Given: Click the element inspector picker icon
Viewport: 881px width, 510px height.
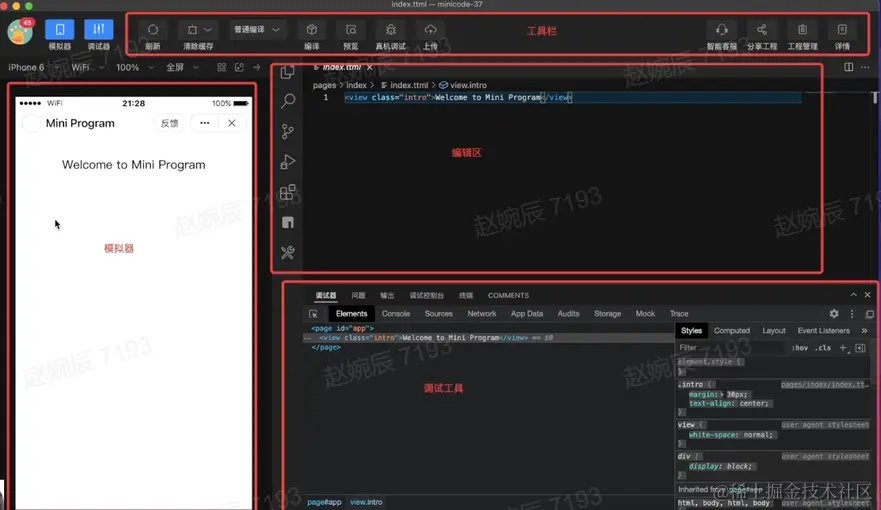Looking at the screenshot, I should click(x=314, y=314).
